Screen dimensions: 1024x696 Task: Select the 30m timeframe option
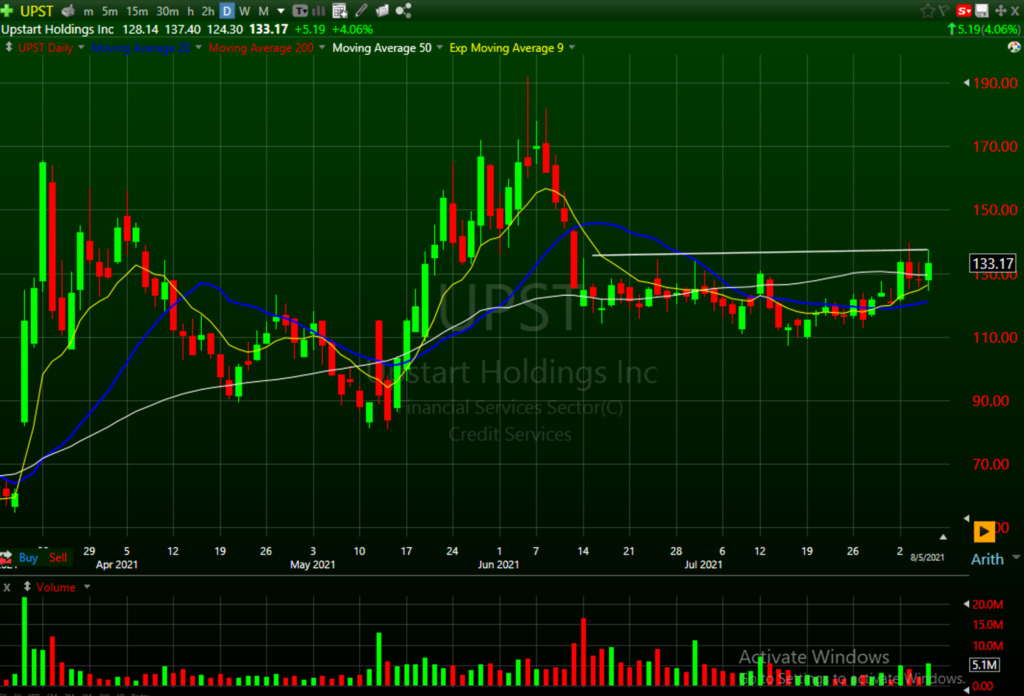tap(168, 11)
